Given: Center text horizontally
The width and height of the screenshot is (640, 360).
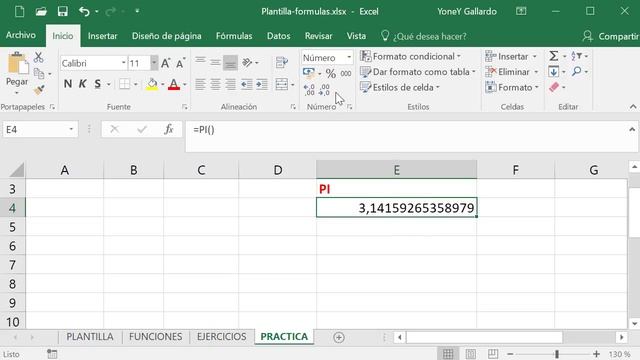Looking at the screenshot, I should pyautogui.click(x=215, y=84).
